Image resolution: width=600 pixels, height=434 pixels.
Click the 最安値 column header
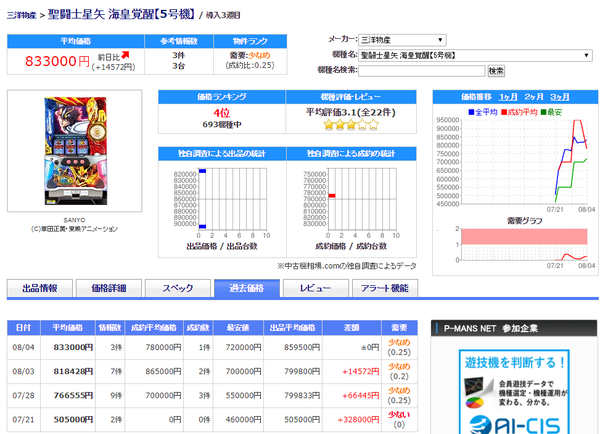(238, 328)
